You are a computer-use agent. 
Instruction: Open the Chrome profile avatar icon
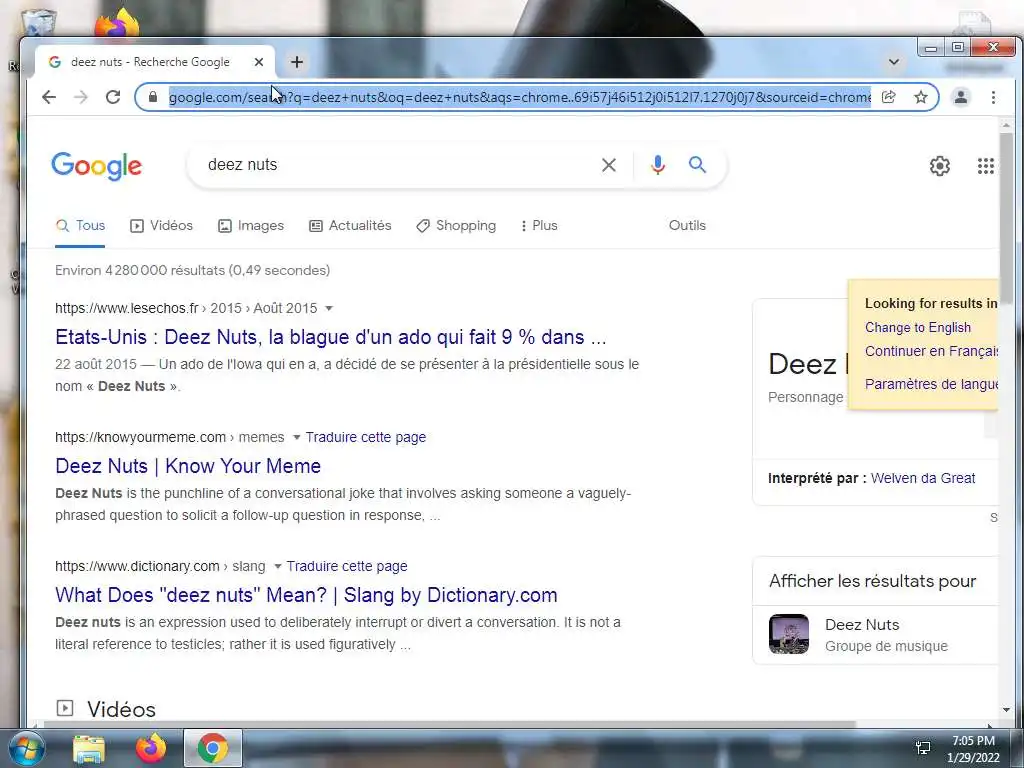[961, 97]
